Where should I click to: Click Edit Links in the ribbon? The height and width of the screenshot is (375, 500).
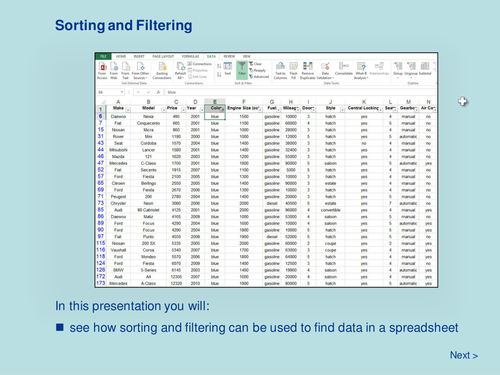pyautogui.click(x=198, y=76)
